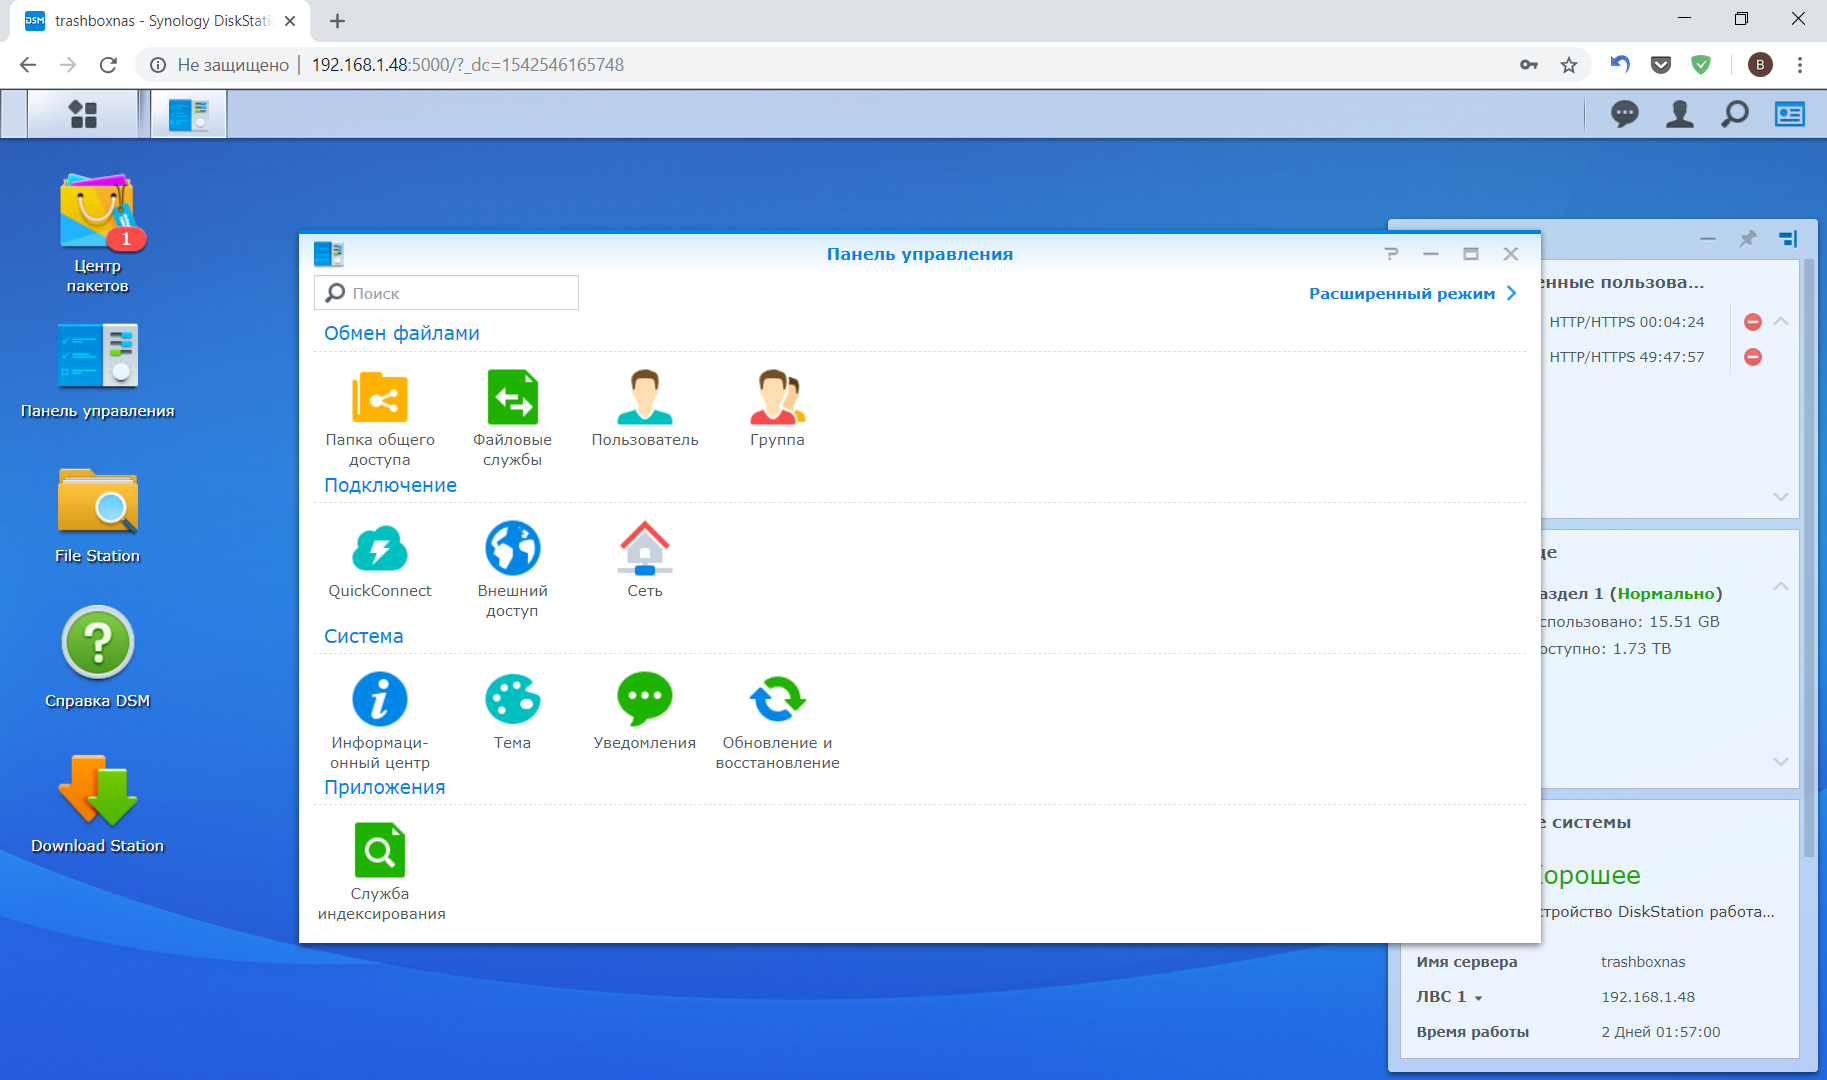
Task: Expand storage widget down chevron
Action: pos(1781,761)
